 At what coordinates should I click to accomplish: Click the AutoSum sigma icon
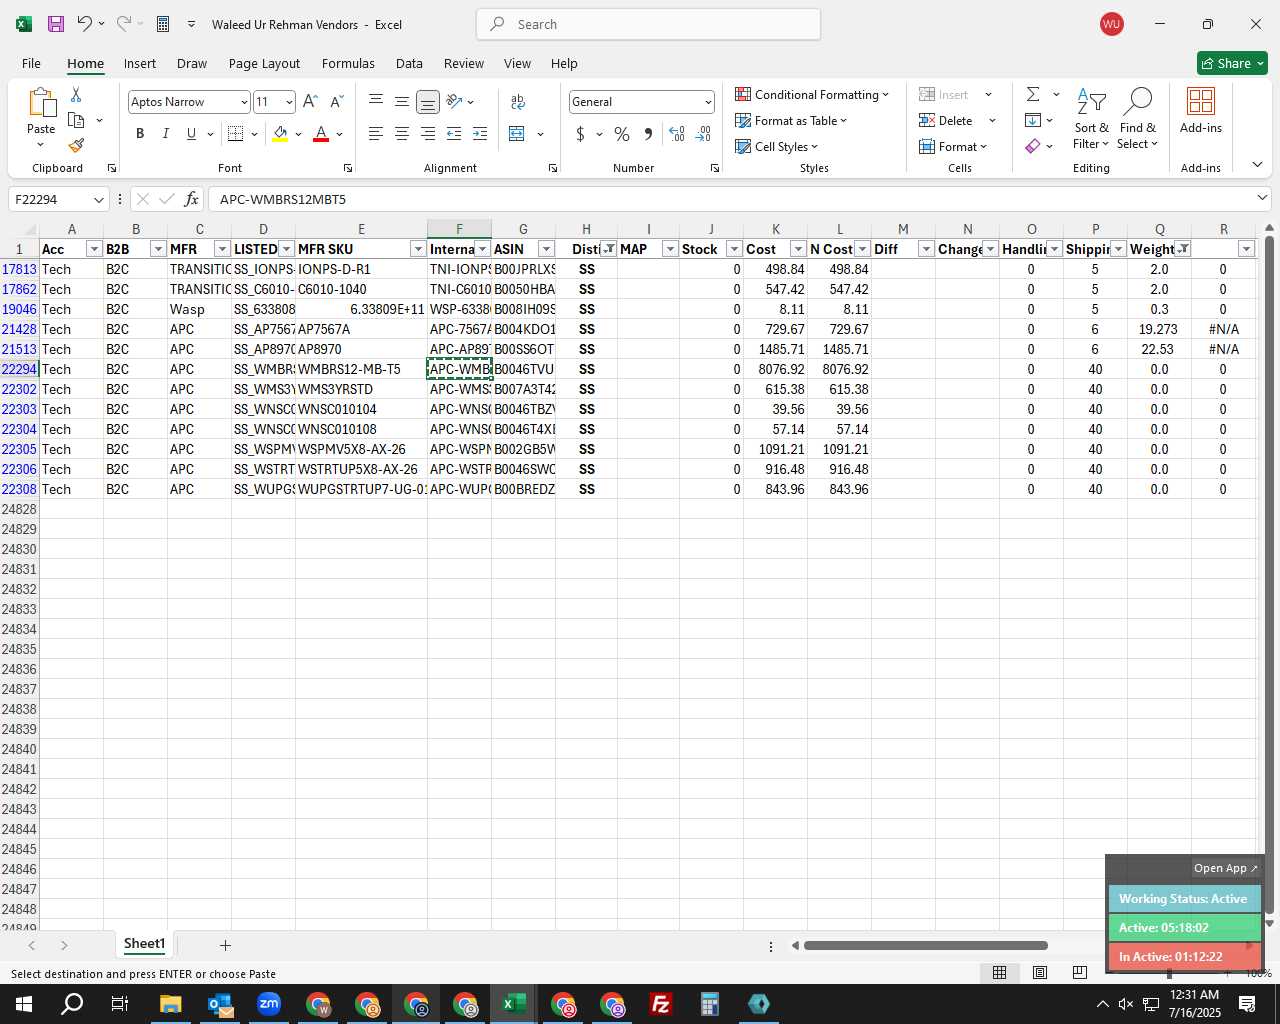[x=1033, y=94]
